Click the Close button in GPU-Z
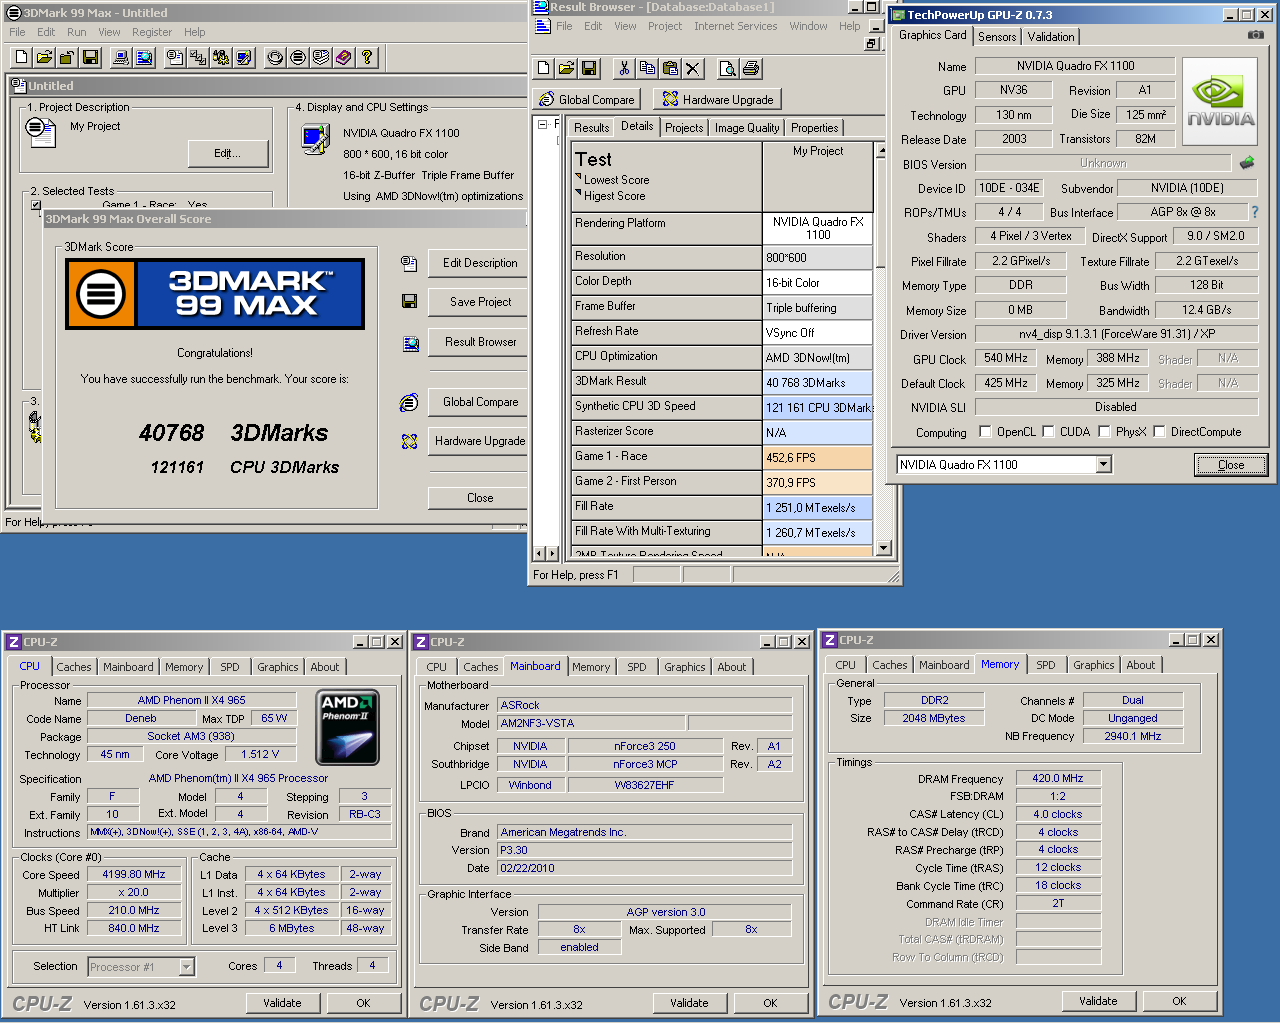Viewport: 1280px width, 1024px height. tap(1231, 465)
